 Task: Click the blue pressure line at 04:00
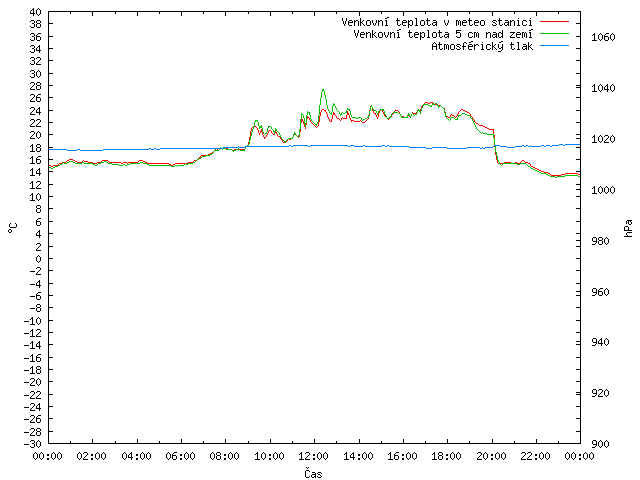[137, 149]
